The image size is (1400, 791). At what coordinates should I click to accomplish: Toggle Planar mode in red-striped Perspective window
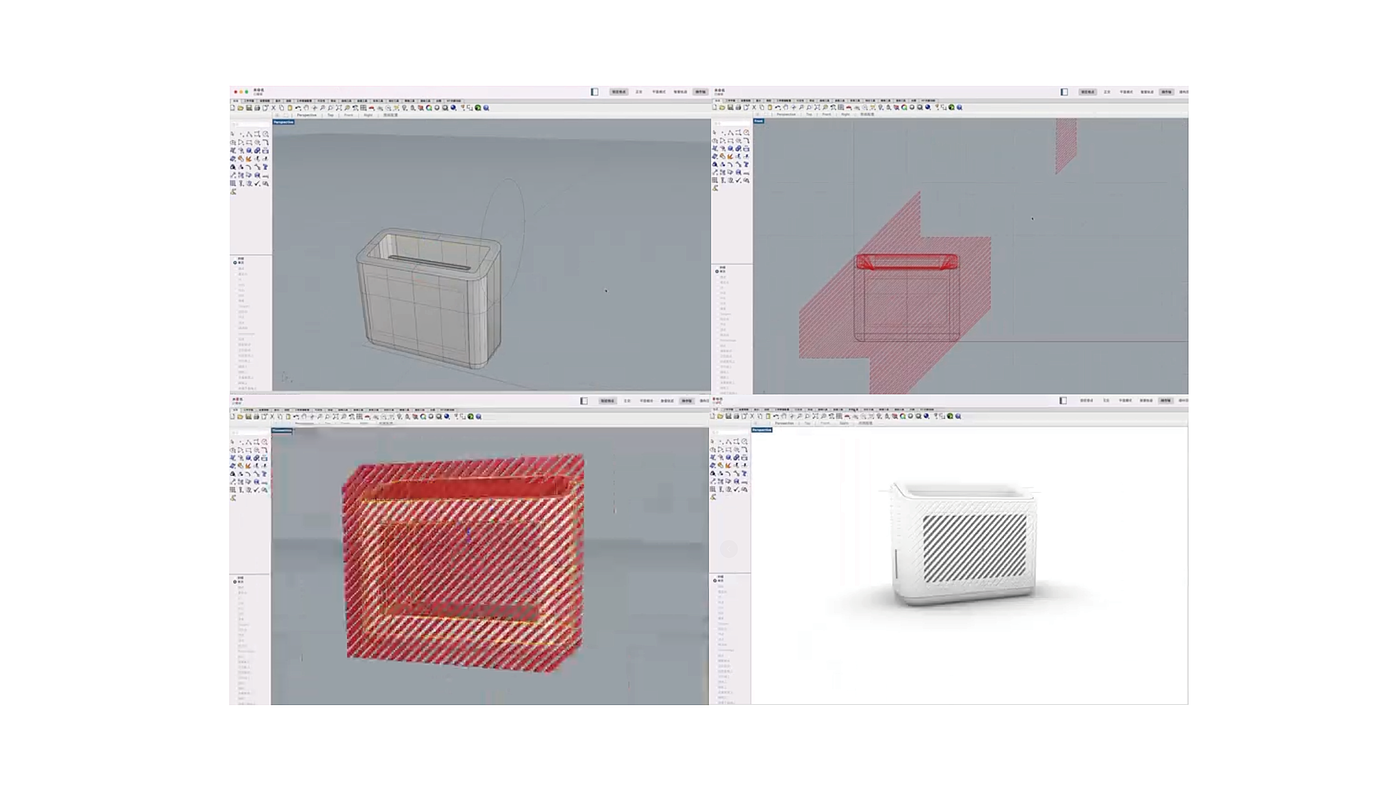(647, 401)
